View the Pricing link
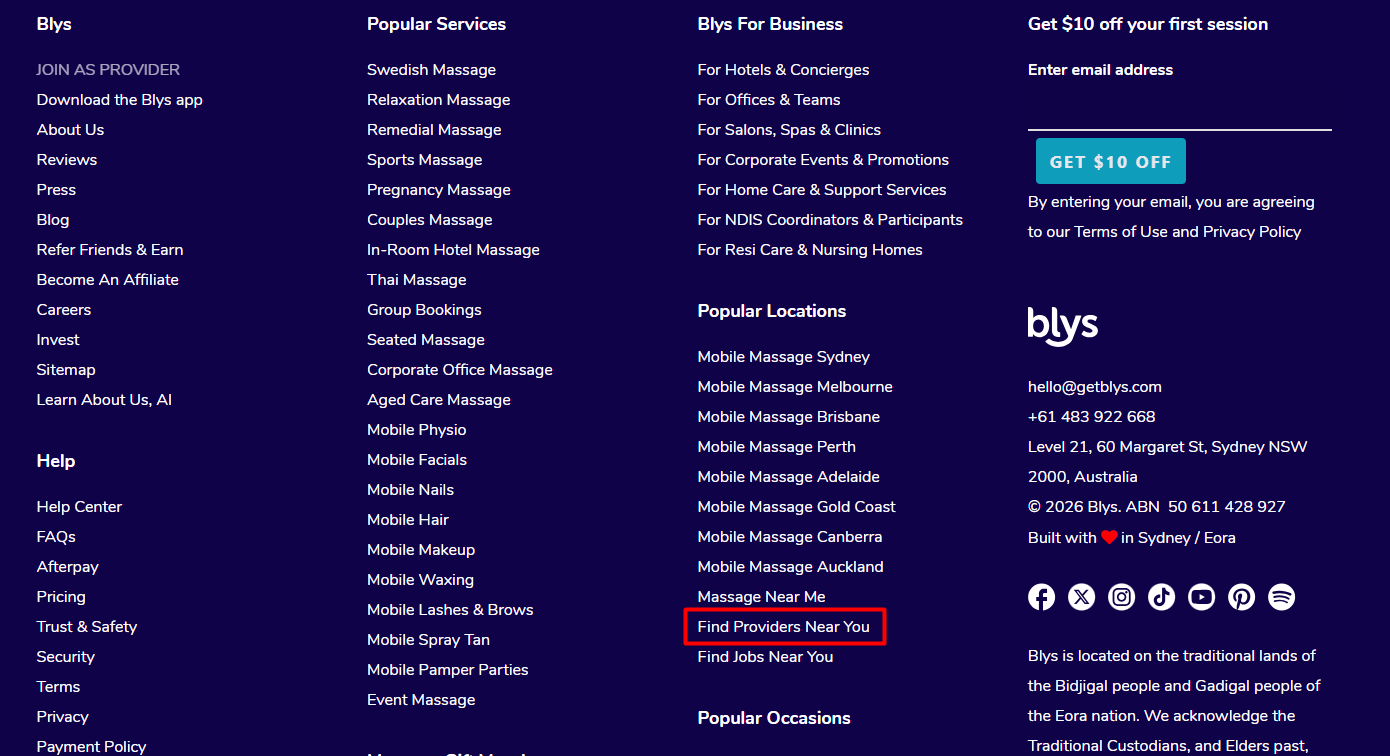 point(61,597)
